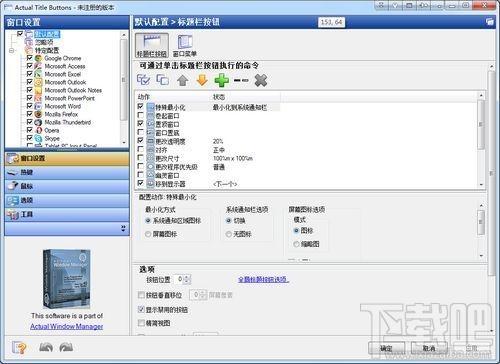The height and width of the screenshot is (364, 500).
Task: Click the copy/duplicate windows toolbar icon
Action: point(163,80)
